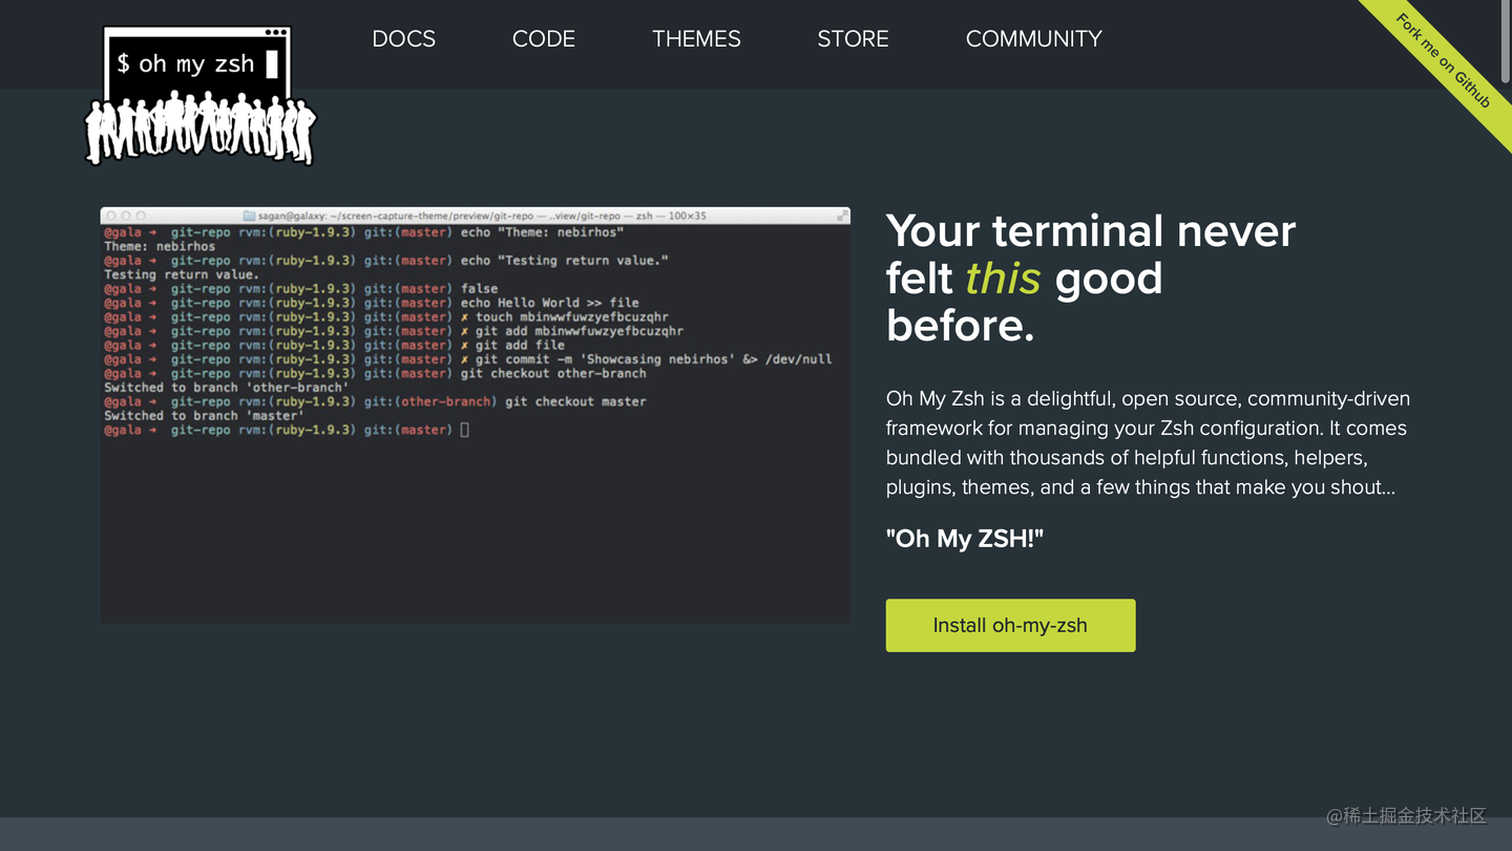The image size is (1512, 851).
Task: Click resize arrows at terminal window's top-right corner
Action: (843, 214)
